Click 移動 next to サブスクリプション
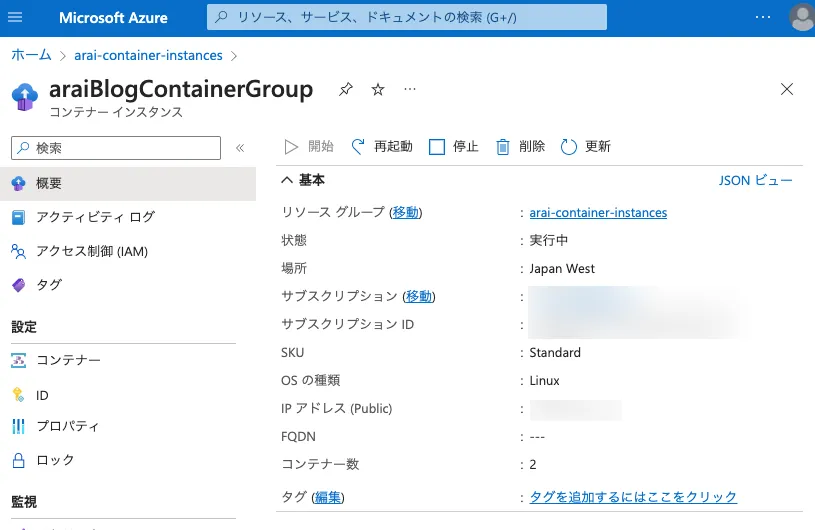 point(418,296)
